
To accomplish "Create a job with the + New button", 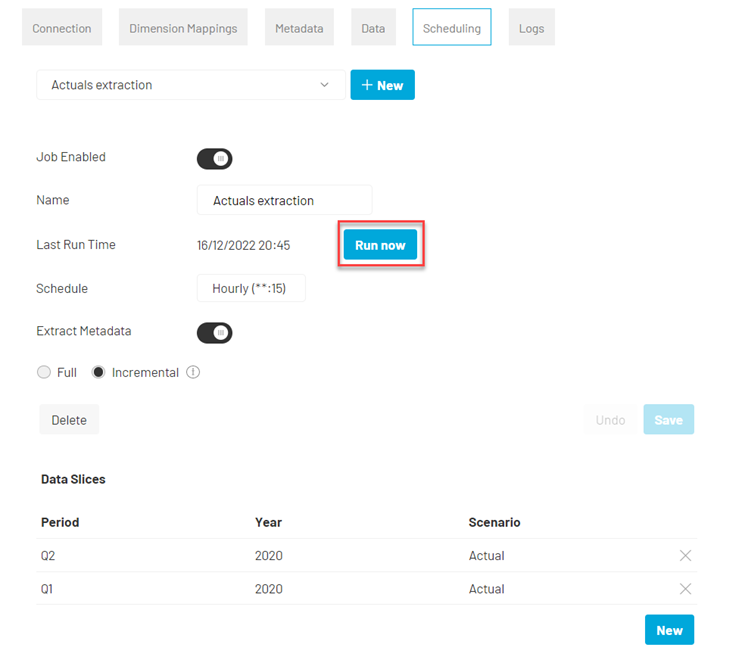I will click(x=382, y=85).
